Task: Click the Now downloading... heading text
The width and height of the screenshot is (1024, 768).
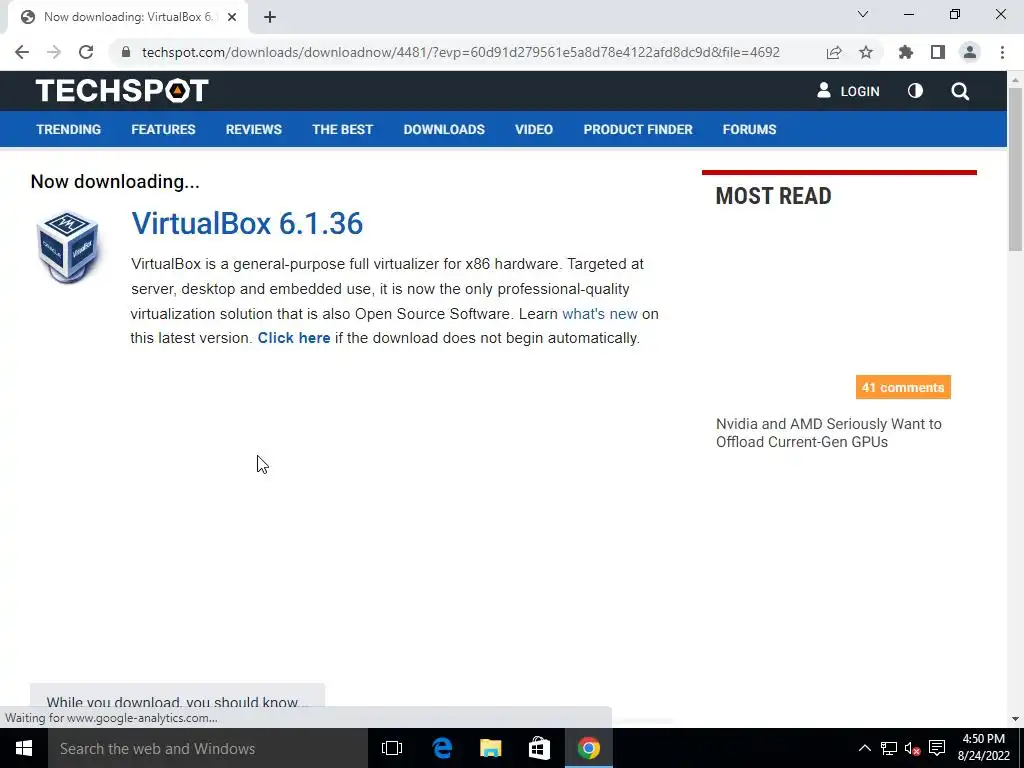Action: tap(115, 182)
